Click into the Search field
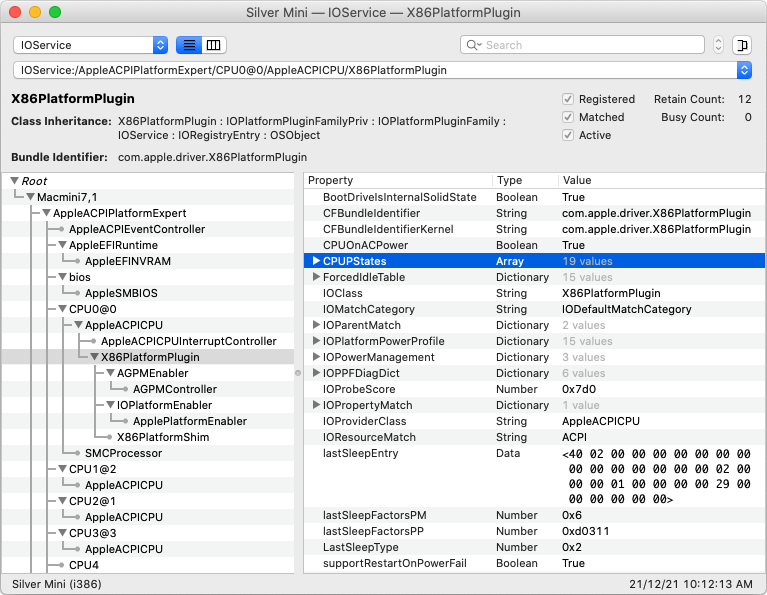The height and width of the screenshot is (595, 767). point(582,45)
